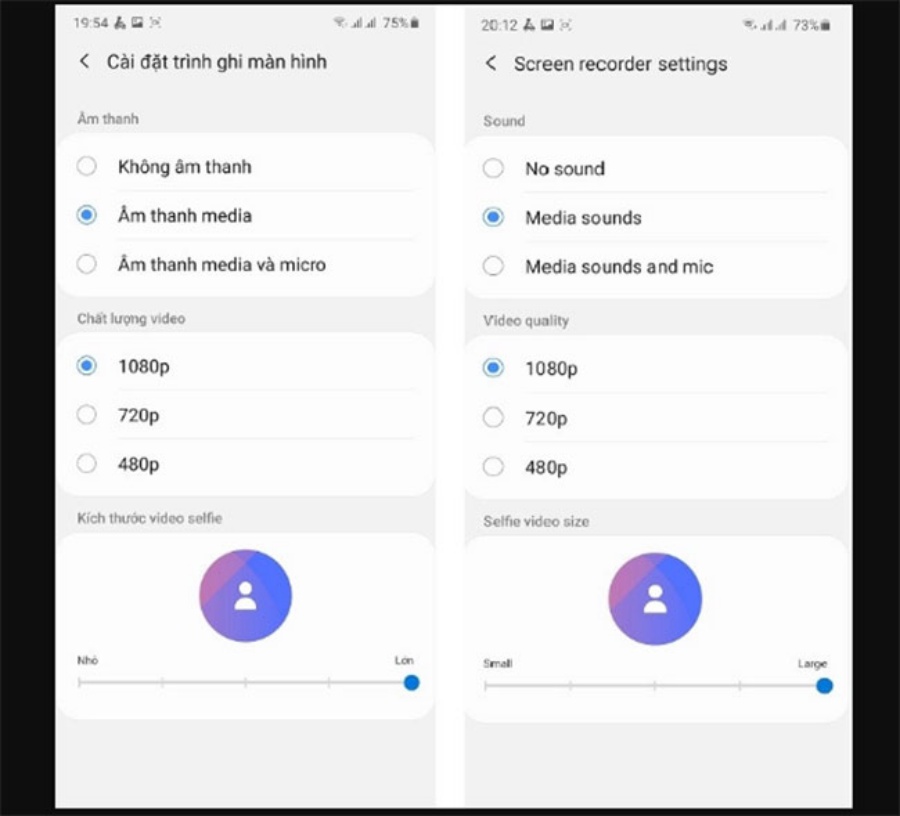This screenshot has width=900, height=816.
Task: Select the No sound radio button
Action: 493,169
